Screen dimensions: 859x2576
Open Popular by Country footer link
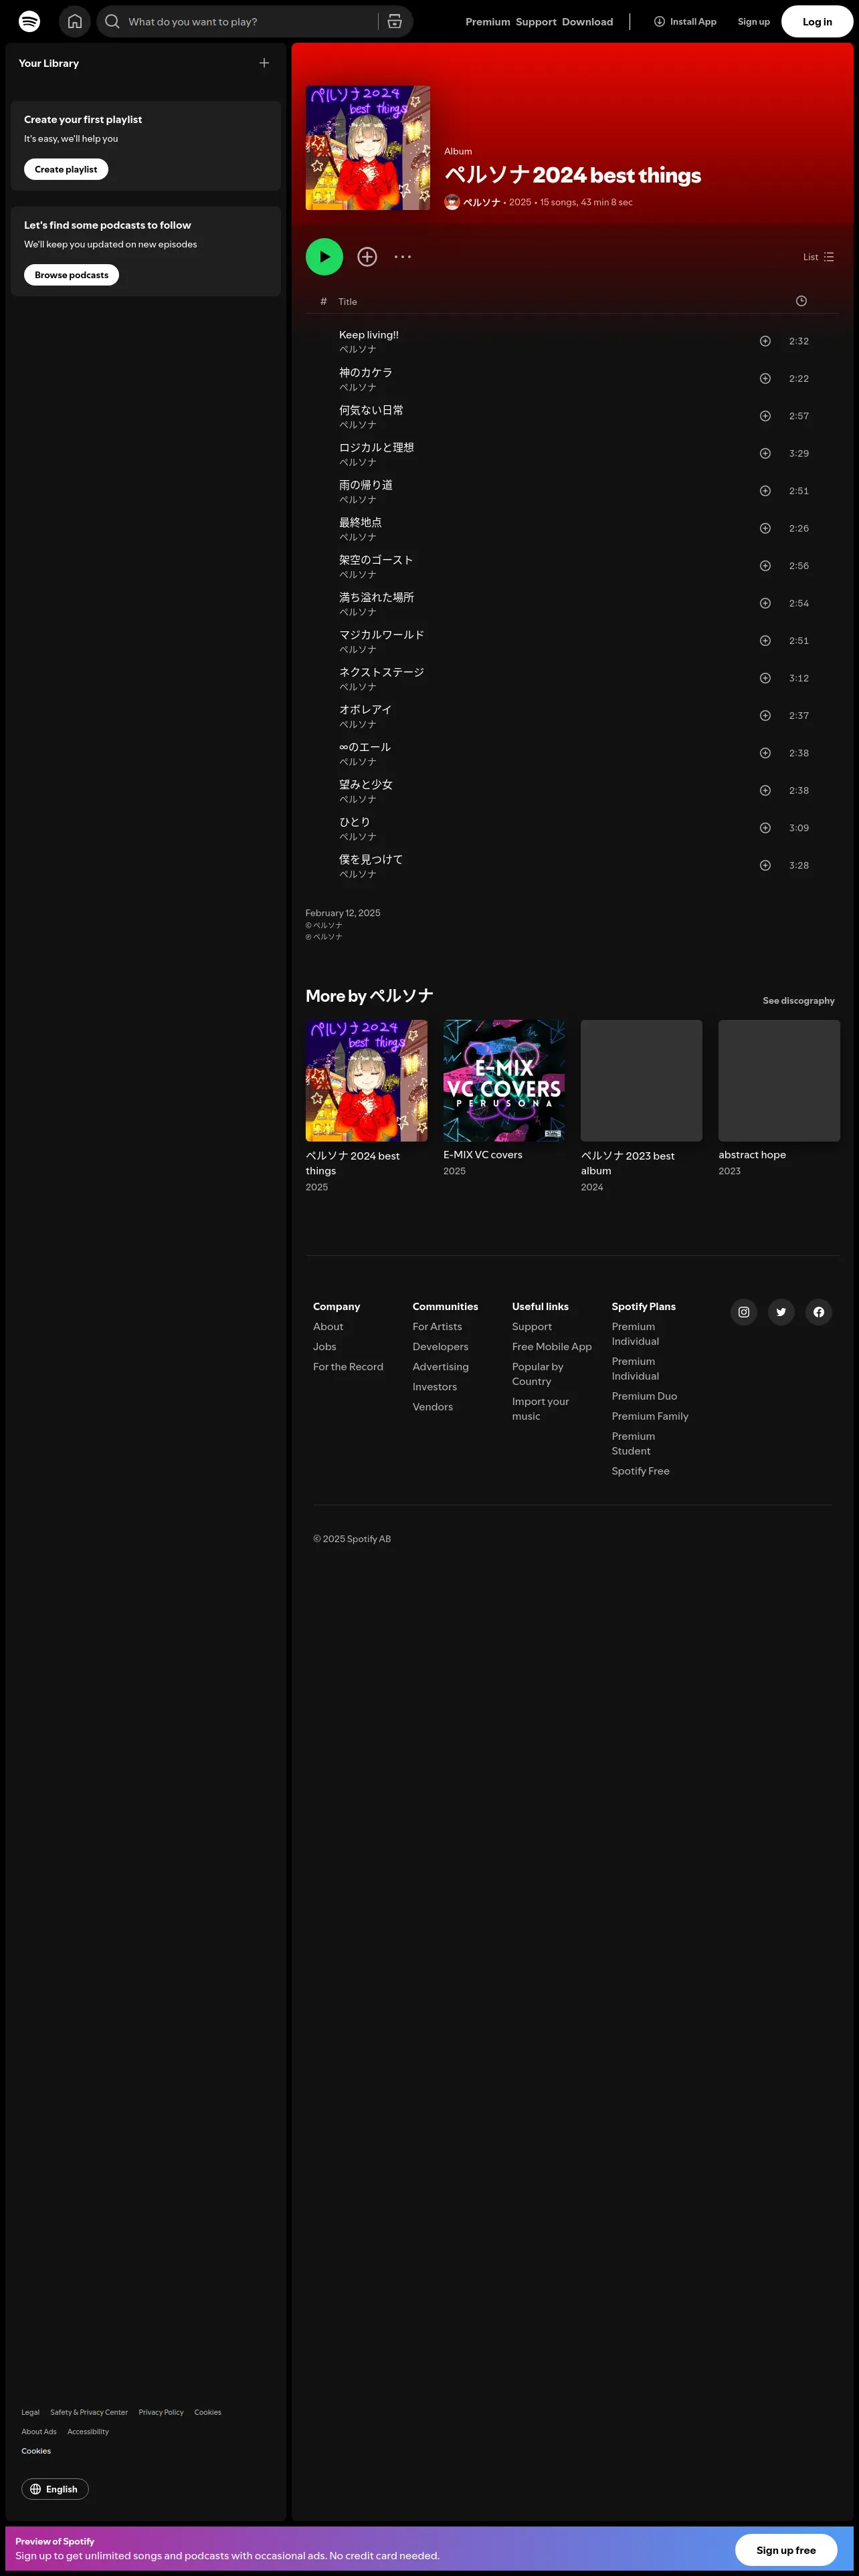click(538, 1374)
